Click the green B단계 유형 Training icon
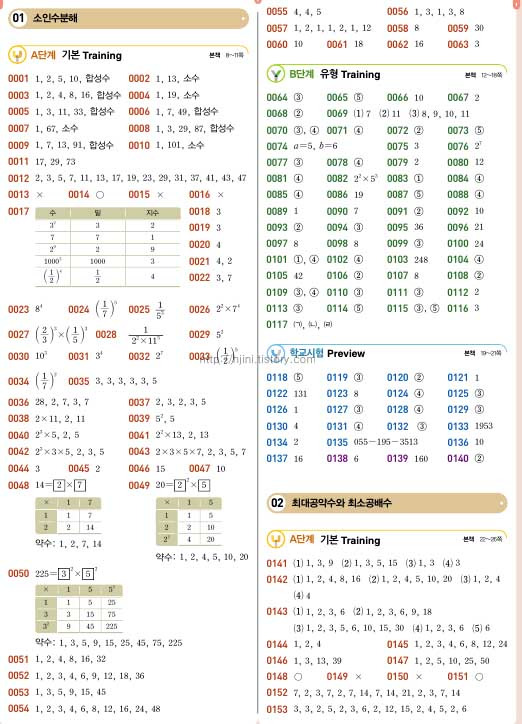 point(276,74)
